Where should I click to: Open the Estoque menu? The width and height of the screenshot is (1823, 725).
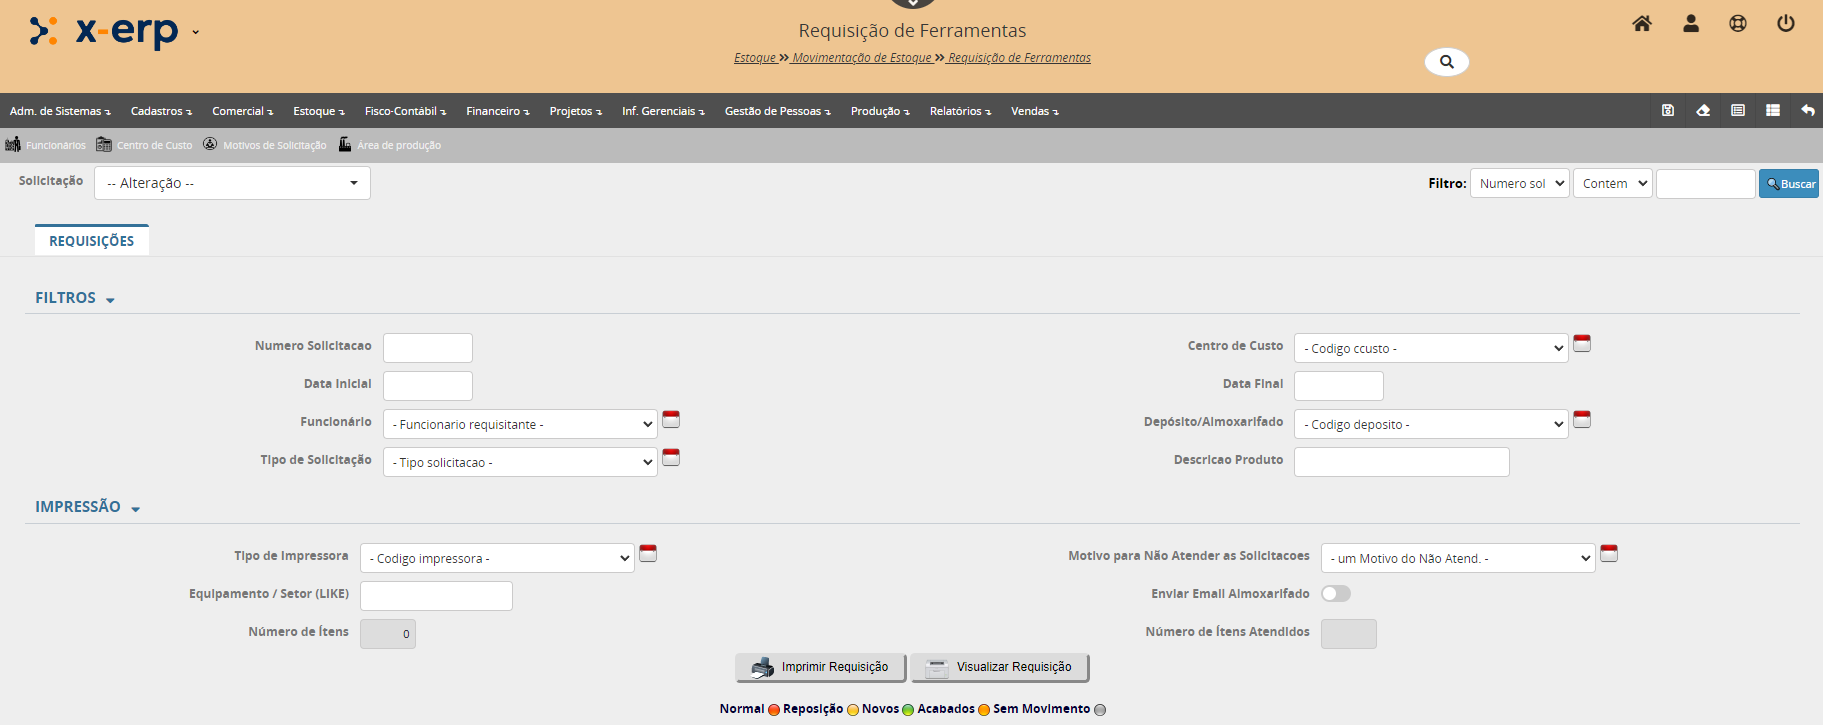click(x=318, y=111)
